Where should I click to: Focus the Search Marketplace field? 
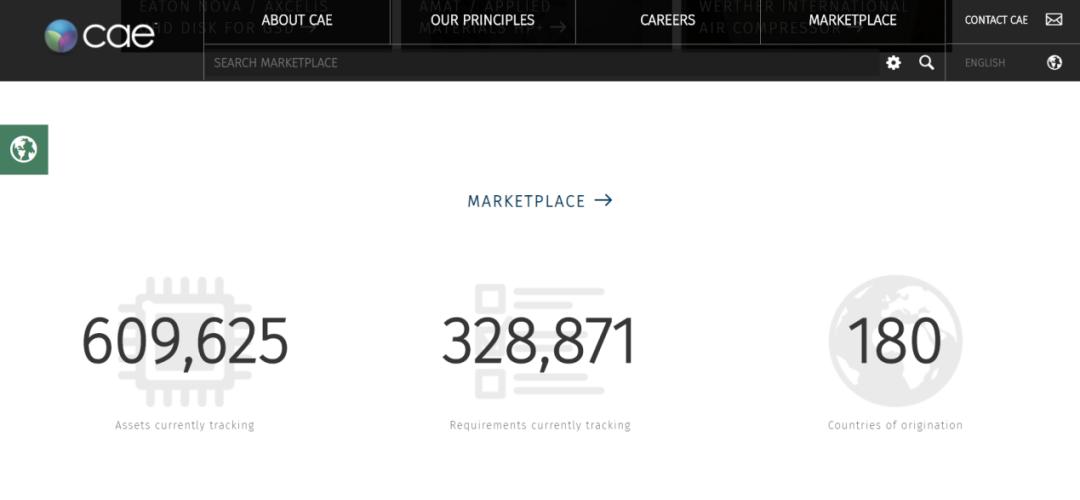point(540,63)
